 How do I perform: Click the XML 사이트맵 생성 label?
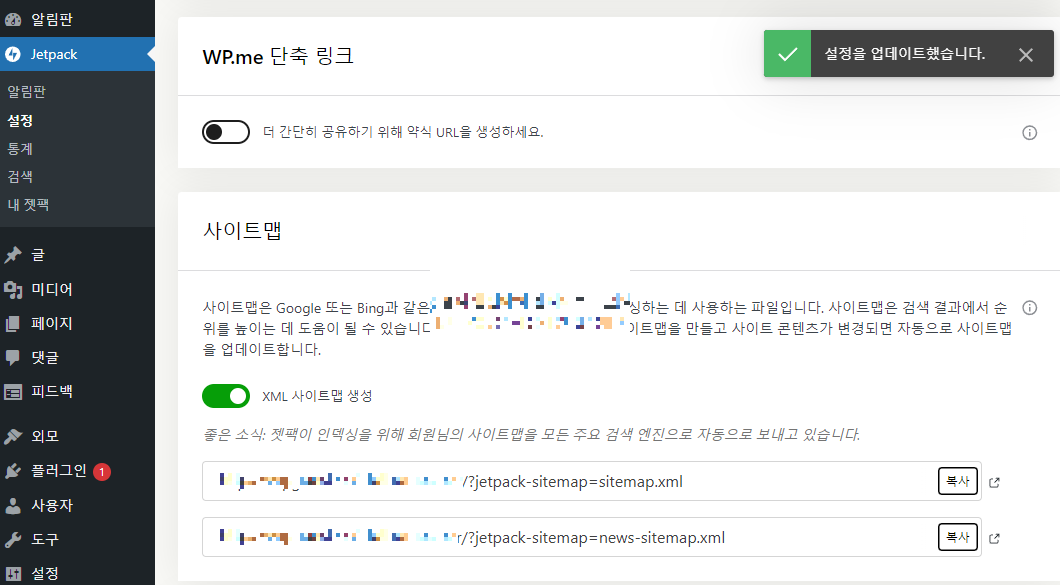click(x=317, y=396)
